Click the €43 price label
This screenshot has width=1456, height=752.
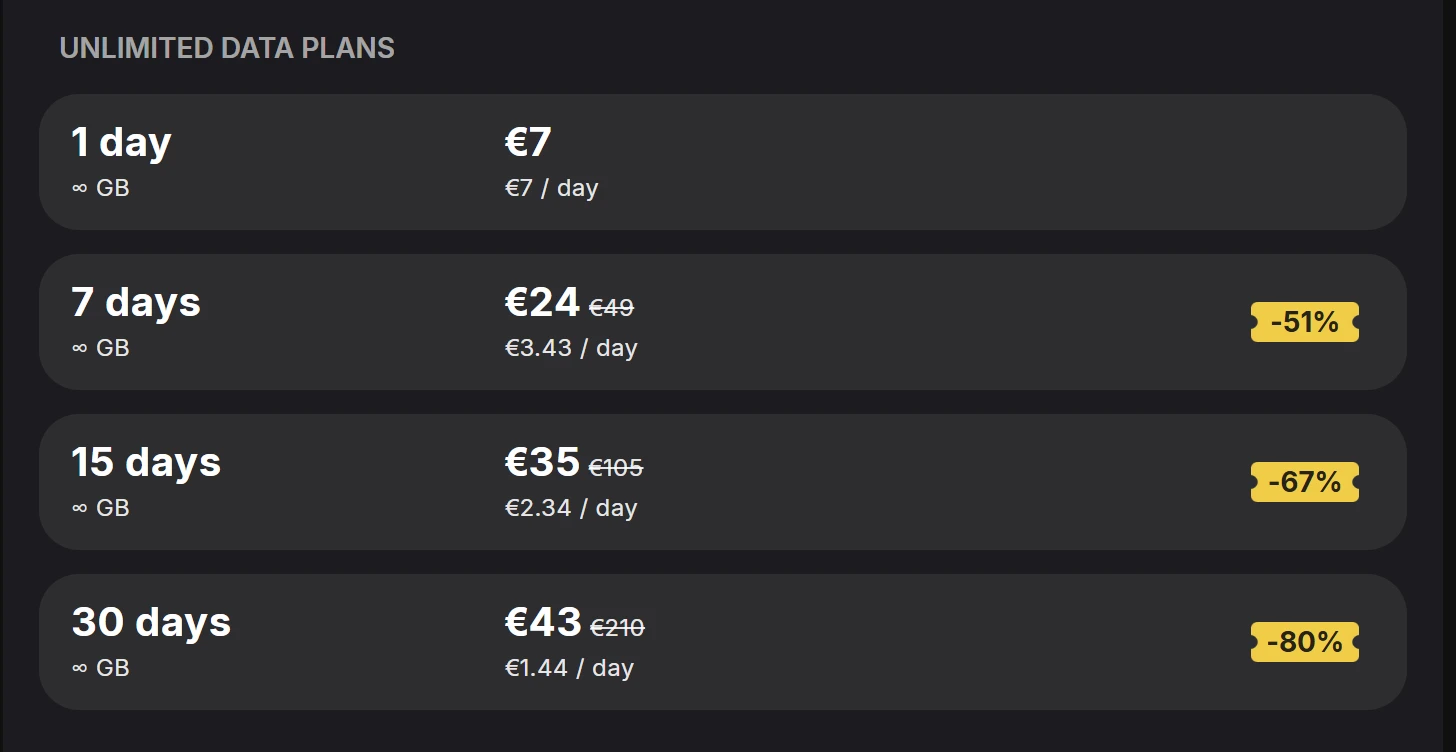pos(543,622)
